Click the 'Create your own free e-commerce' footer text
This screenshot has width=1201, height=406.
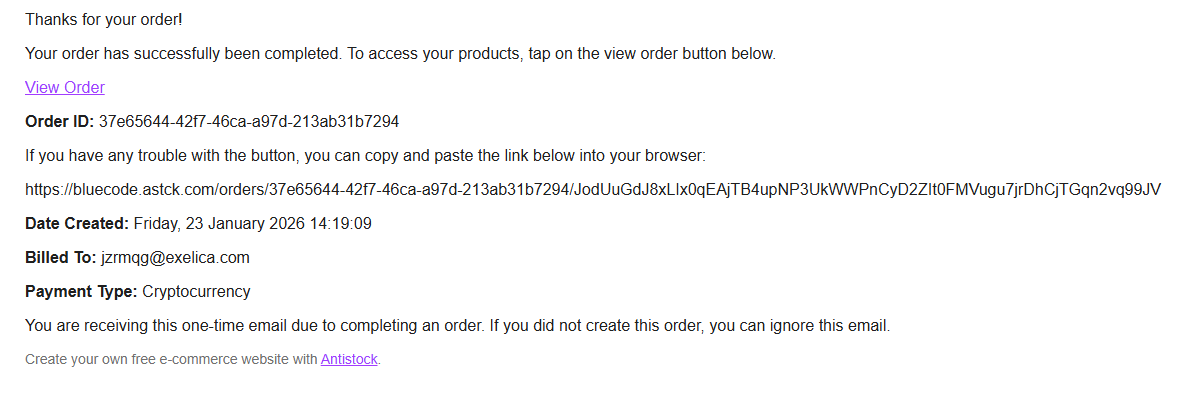pyautogui.click(x=171, y=359)
